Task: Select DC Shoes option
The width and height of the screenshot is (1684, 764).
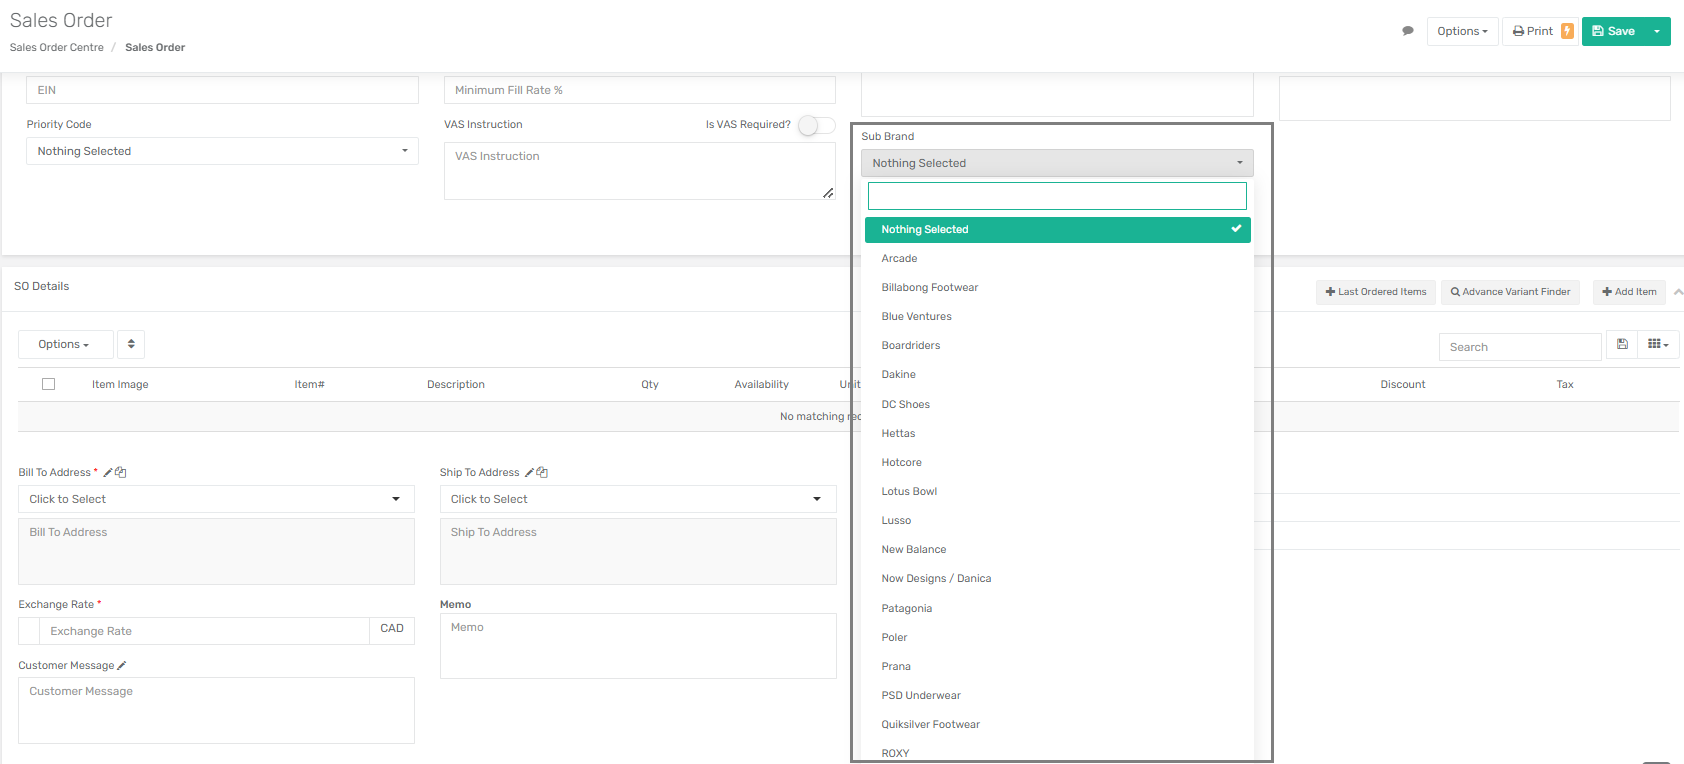Action: pos(905,404)
